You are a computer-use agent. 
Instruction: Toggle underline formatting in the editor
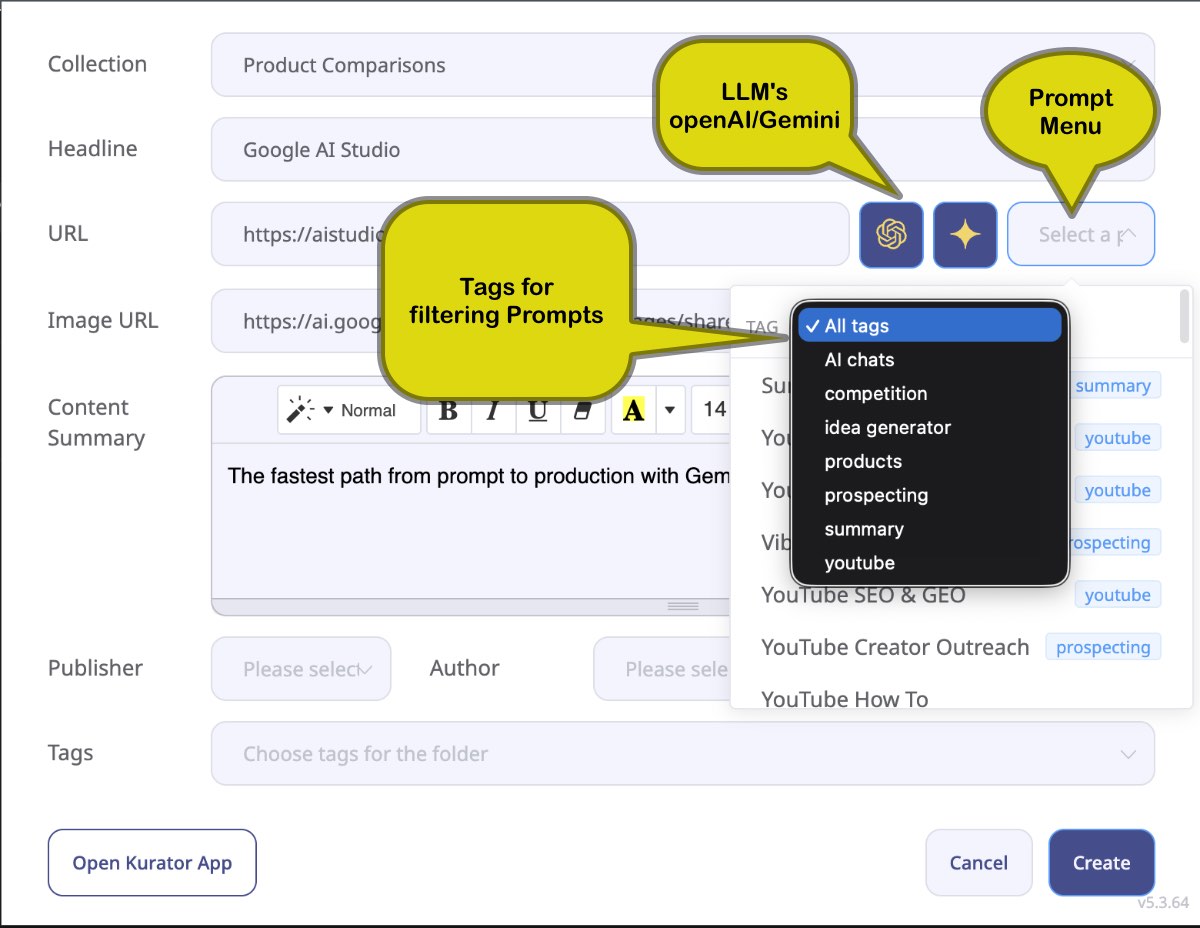pos(538,410)
